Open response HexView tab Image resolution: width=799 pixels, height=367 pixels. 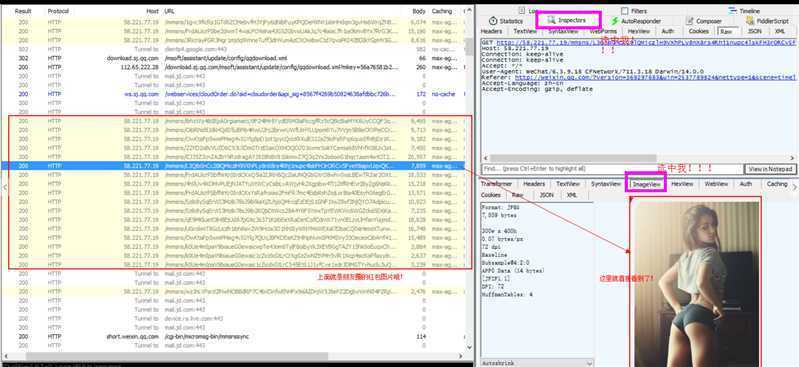click(x=682, y=184)
